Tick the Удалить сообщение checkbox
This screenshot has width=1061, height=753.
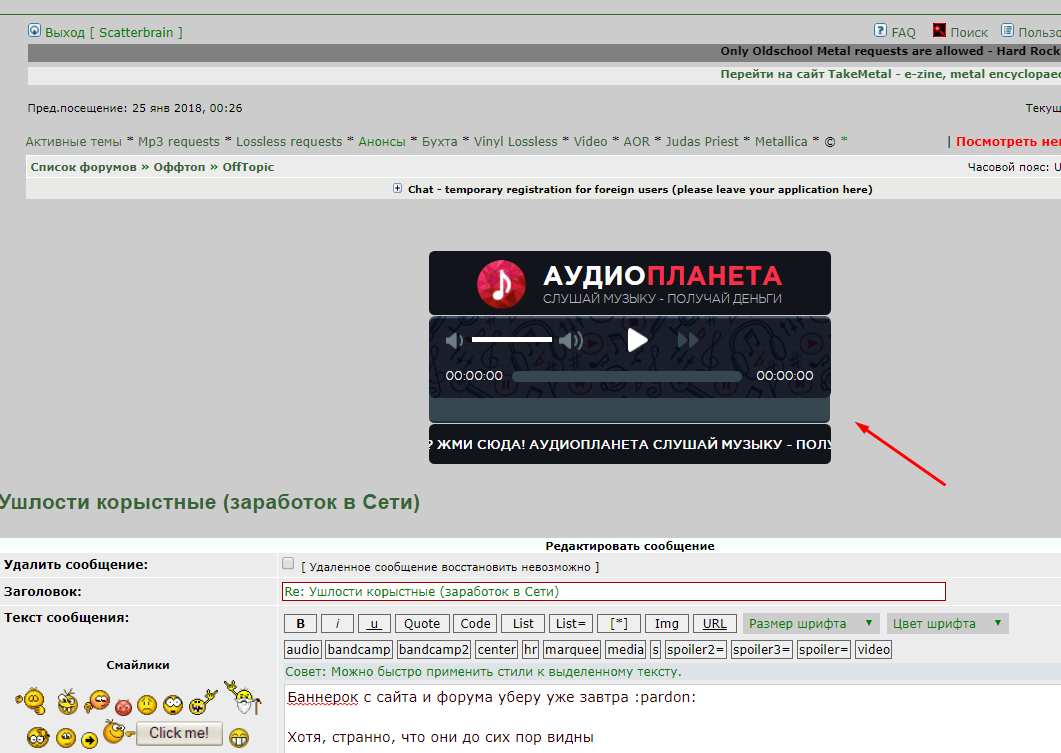point(288,564)
